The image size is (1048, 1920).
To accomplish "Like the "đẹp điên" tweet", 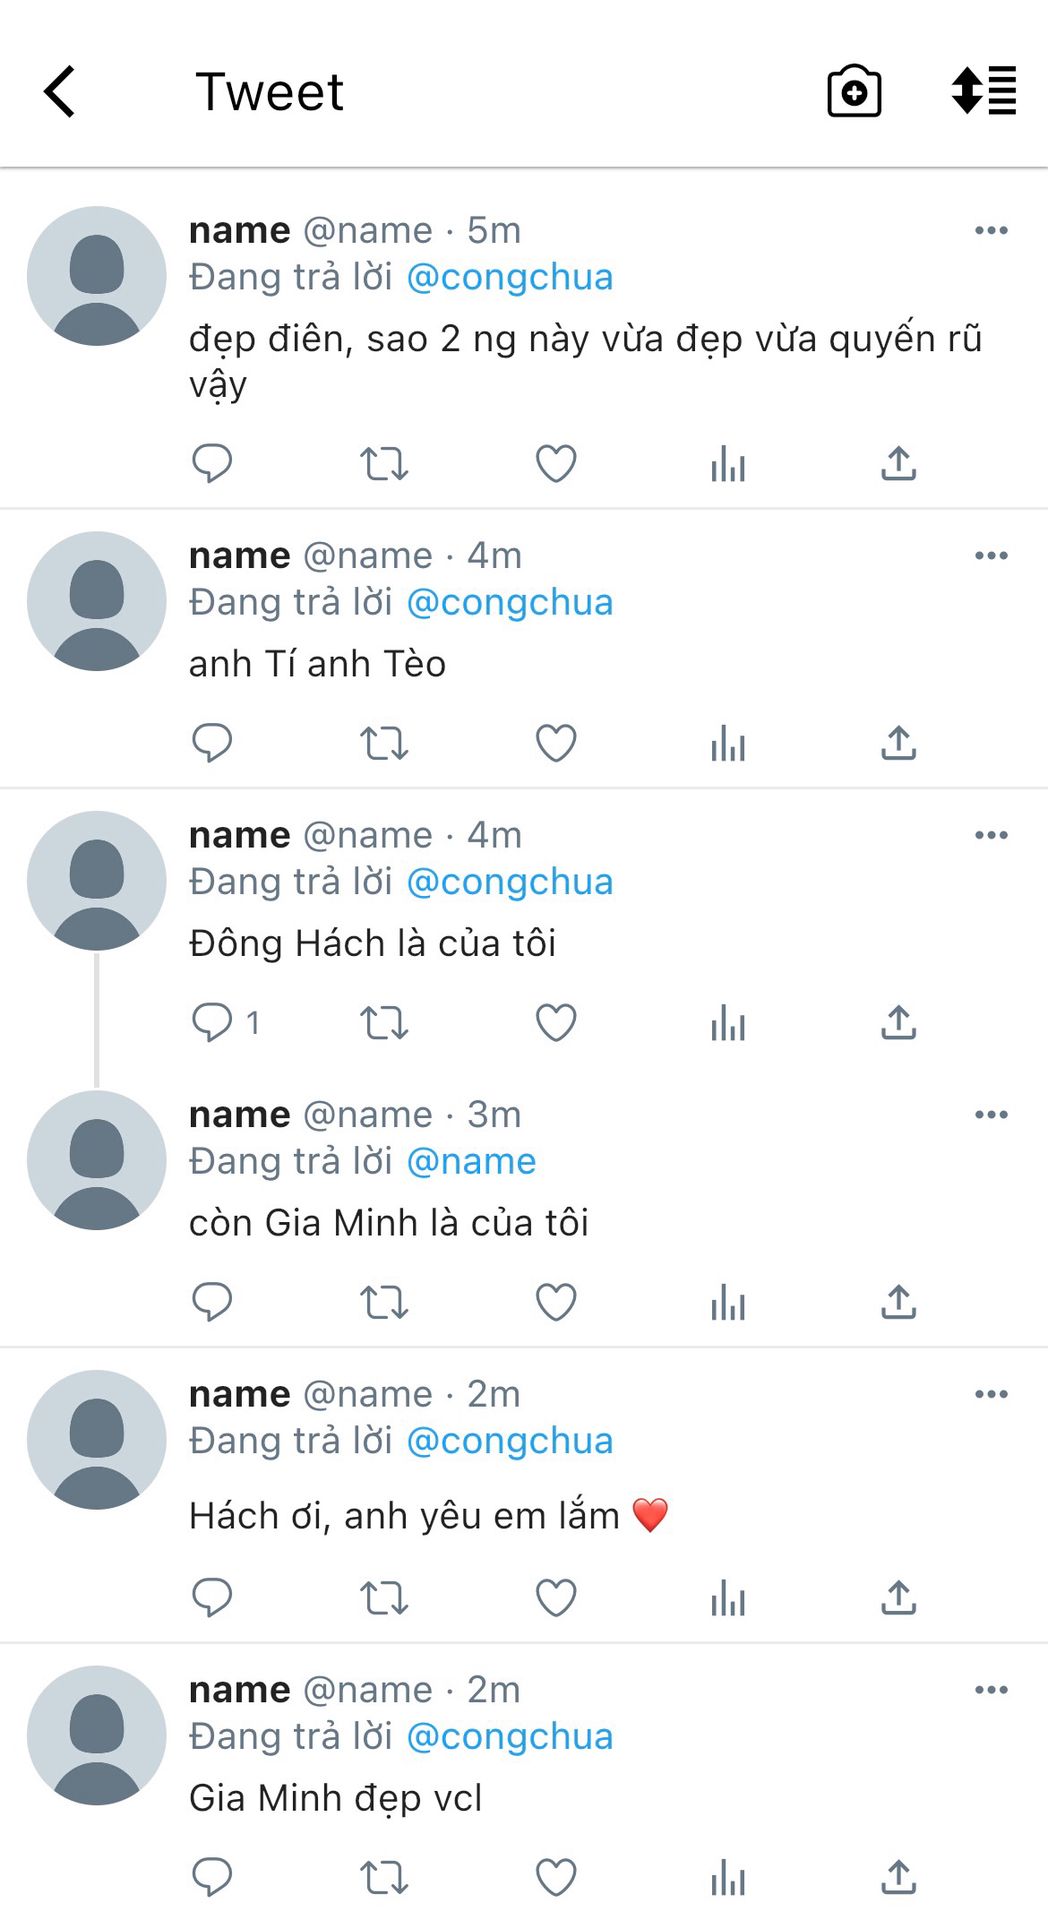I will (x=556, y=463).
